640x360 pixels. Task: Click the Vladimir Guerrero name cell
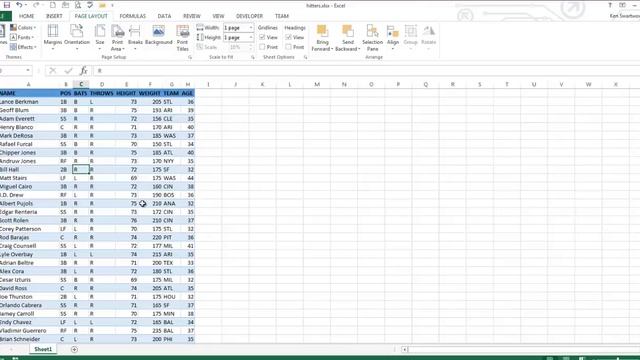[x=29, y=331]
